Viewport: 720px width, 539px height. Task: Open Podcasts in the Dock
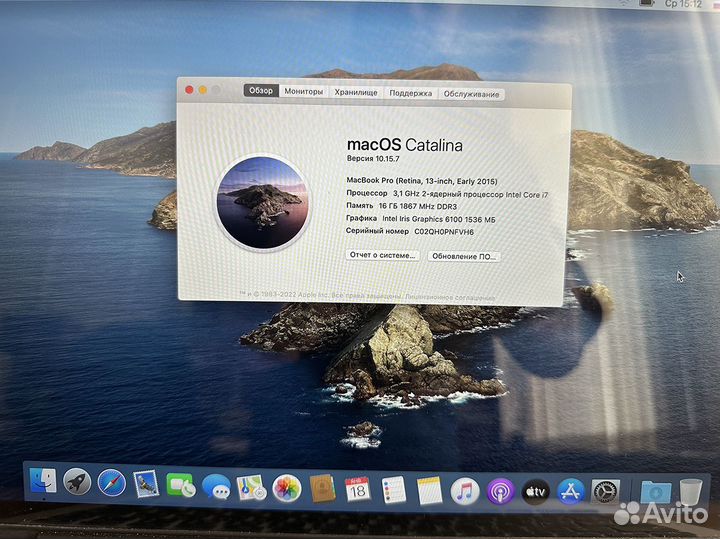pyautogui.click(x=500, y=492)
